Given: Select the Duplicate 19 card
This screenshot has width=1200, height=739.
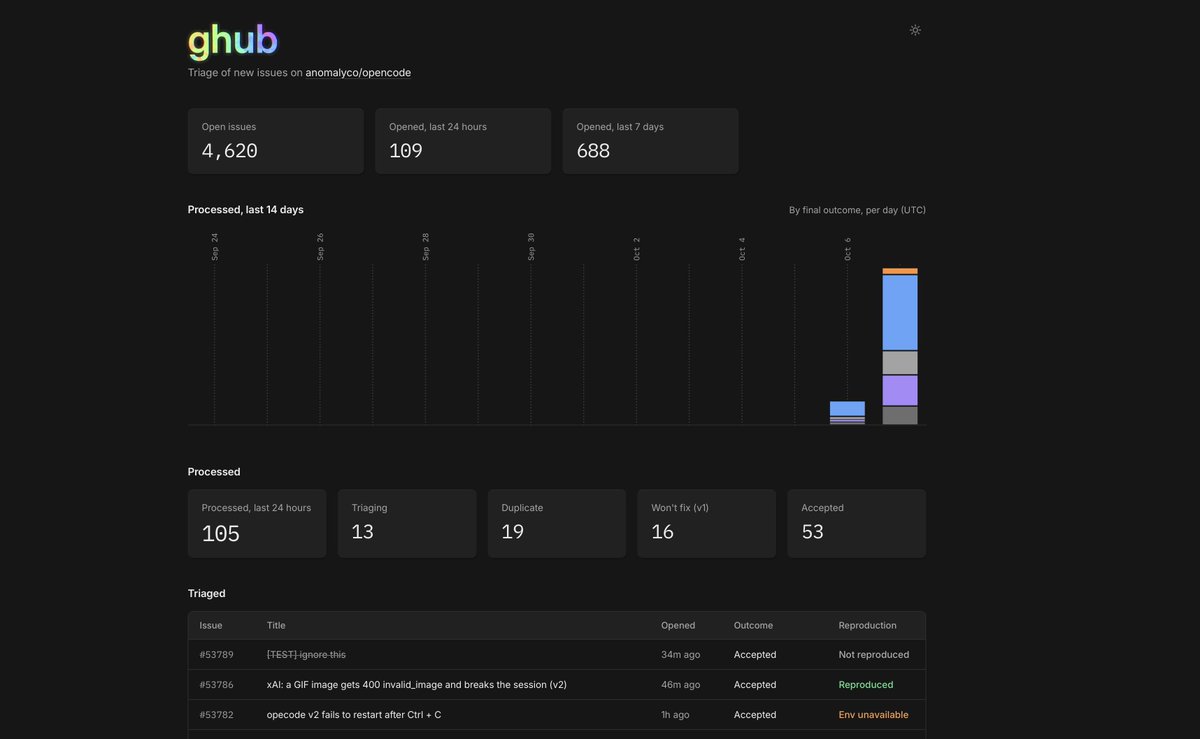Looking at the screenshot, I should [x=557, y=523].
